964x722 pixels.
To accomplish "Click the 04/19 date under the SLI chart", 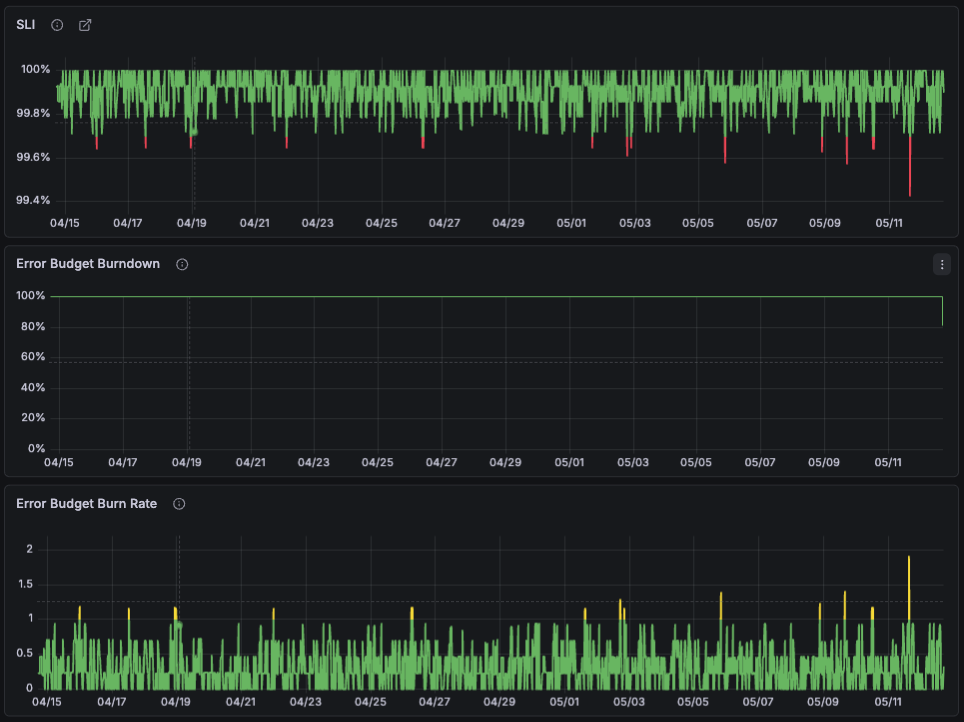I will 192,223.
